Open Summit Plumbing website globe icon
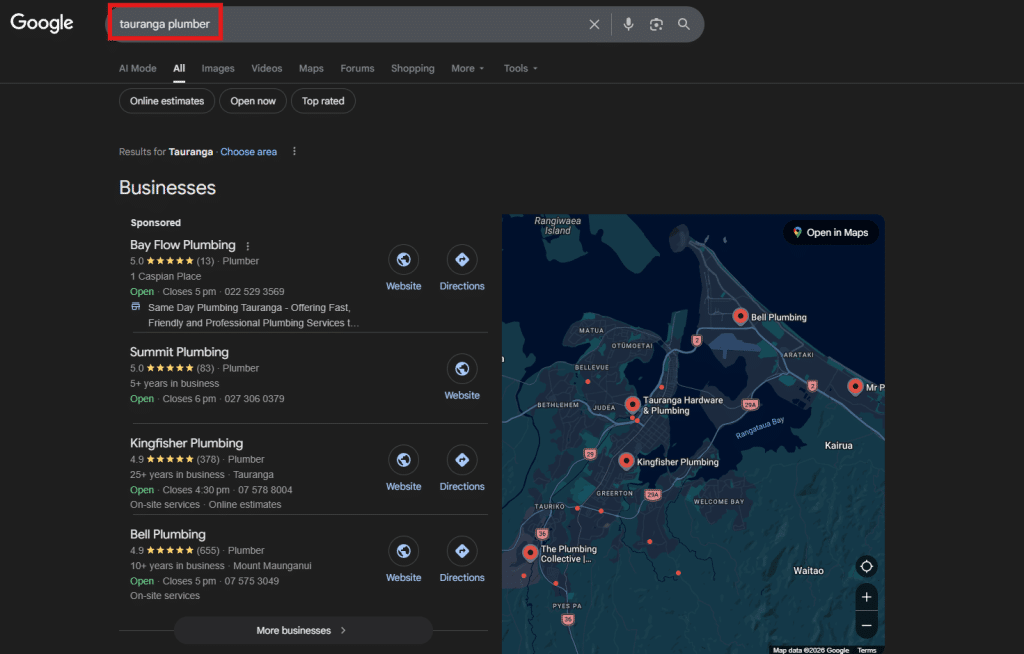The height and width of the screenshot is (654, 1024). (462, 369)
